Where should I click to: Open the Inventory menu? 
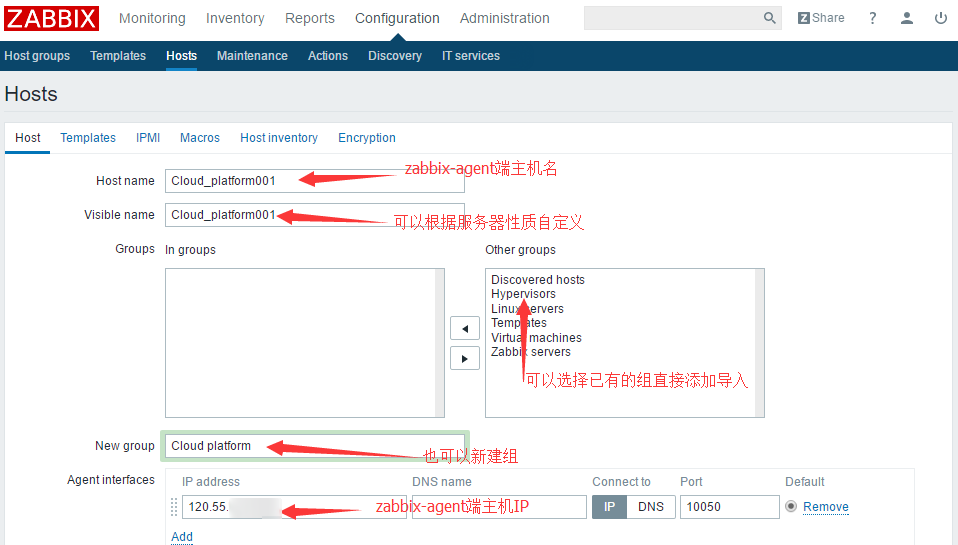tap(235, 18)
